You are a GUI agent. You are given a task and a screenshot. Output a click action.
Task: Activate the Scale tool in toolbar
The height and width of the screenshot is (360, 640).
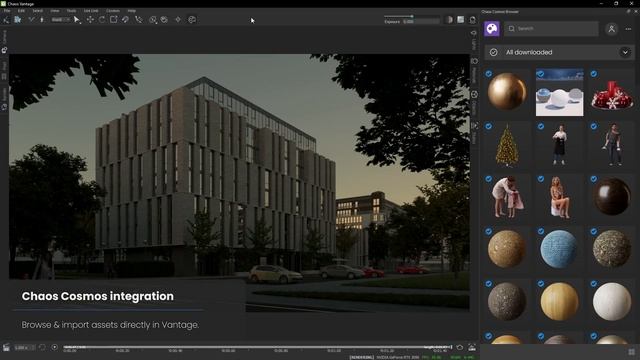[113, 20]
